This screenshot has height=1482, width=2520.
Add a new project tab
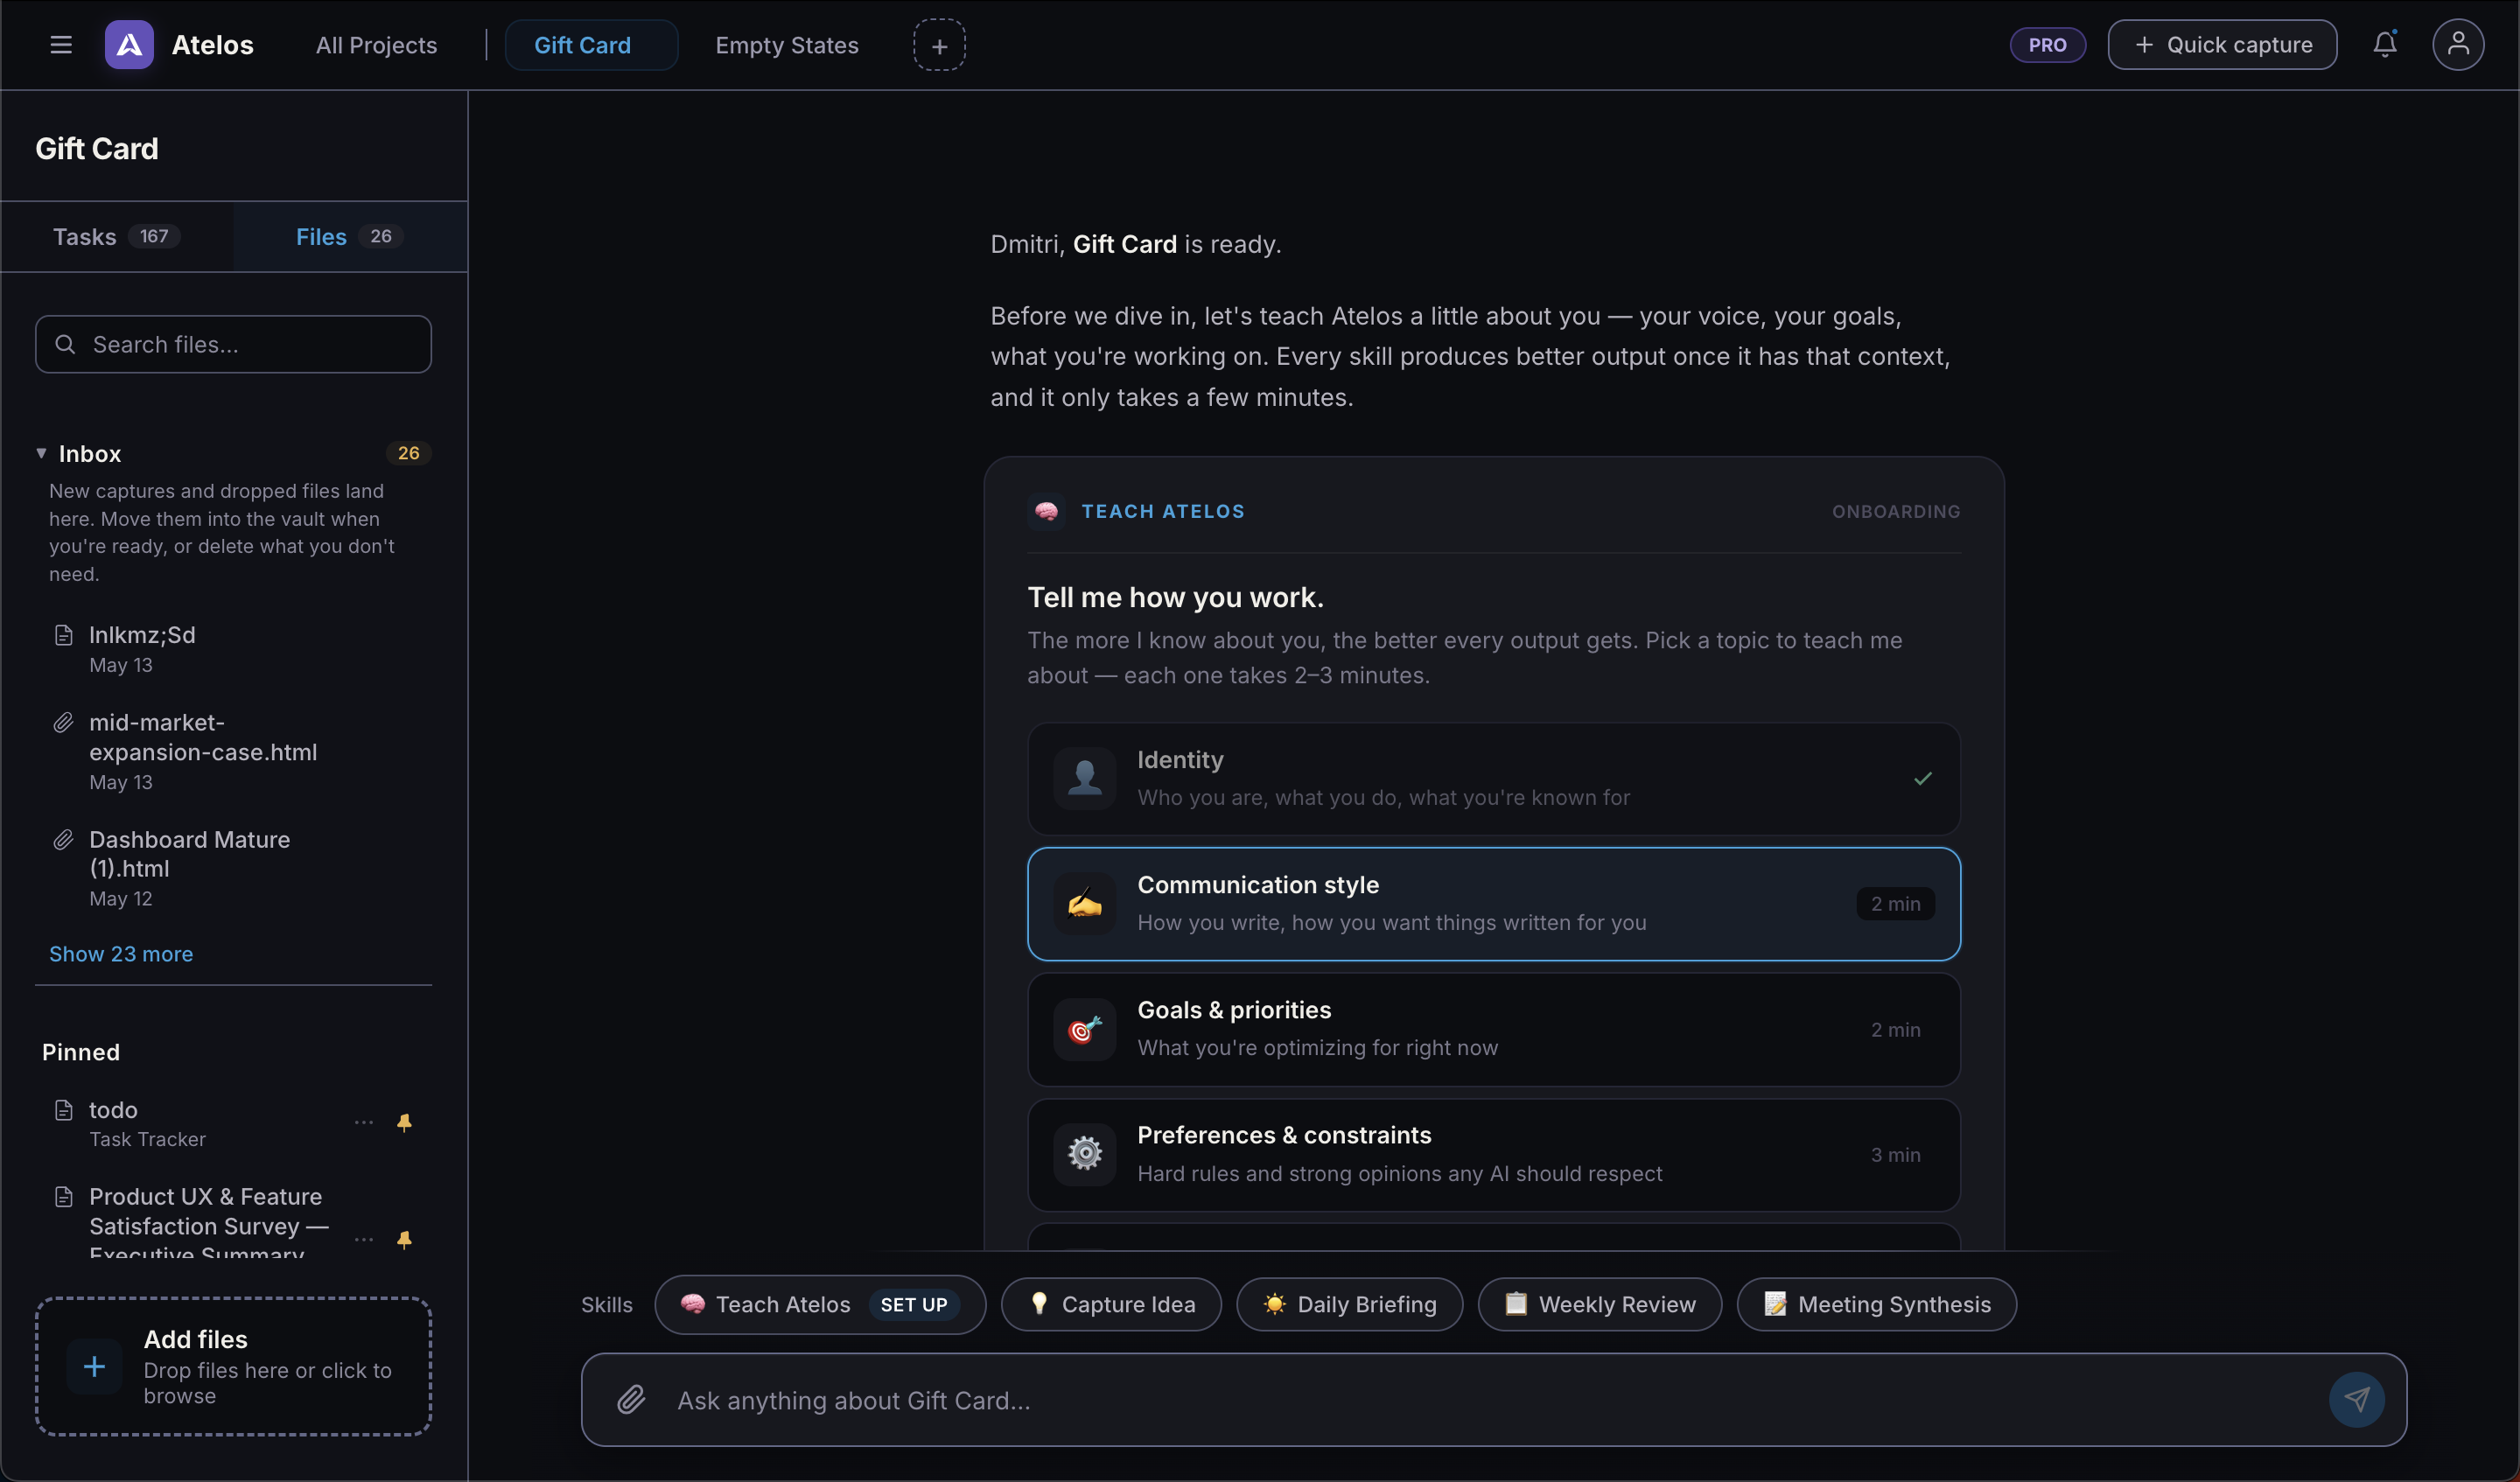pos(939,45)
